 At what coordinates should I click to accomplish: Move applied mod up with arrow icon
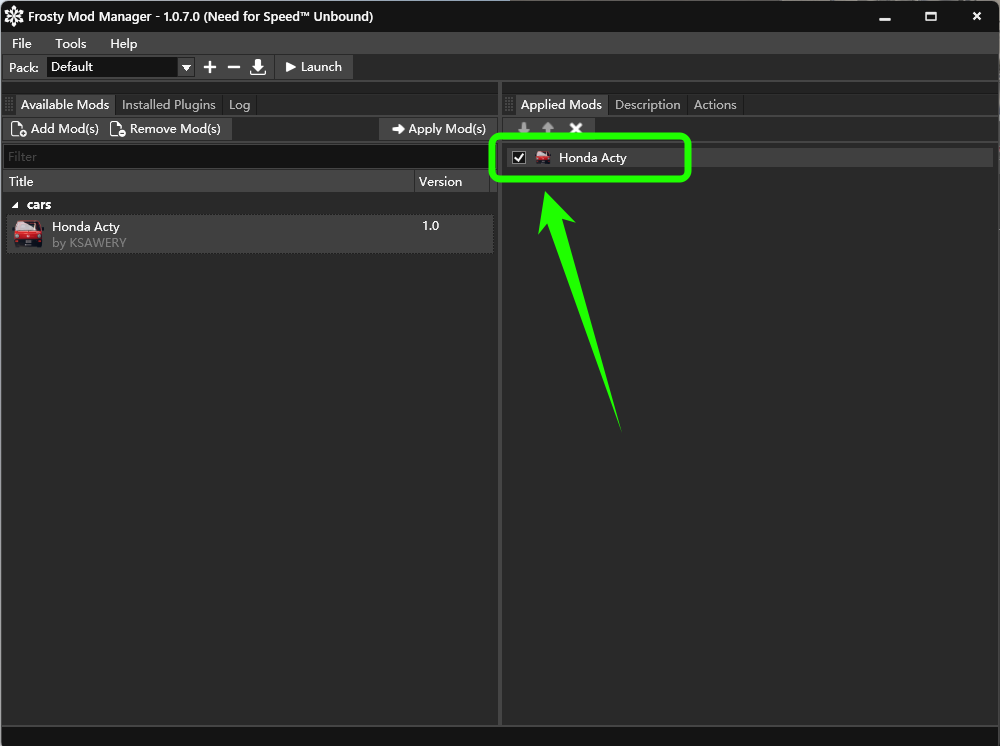[x=548, y=128]
